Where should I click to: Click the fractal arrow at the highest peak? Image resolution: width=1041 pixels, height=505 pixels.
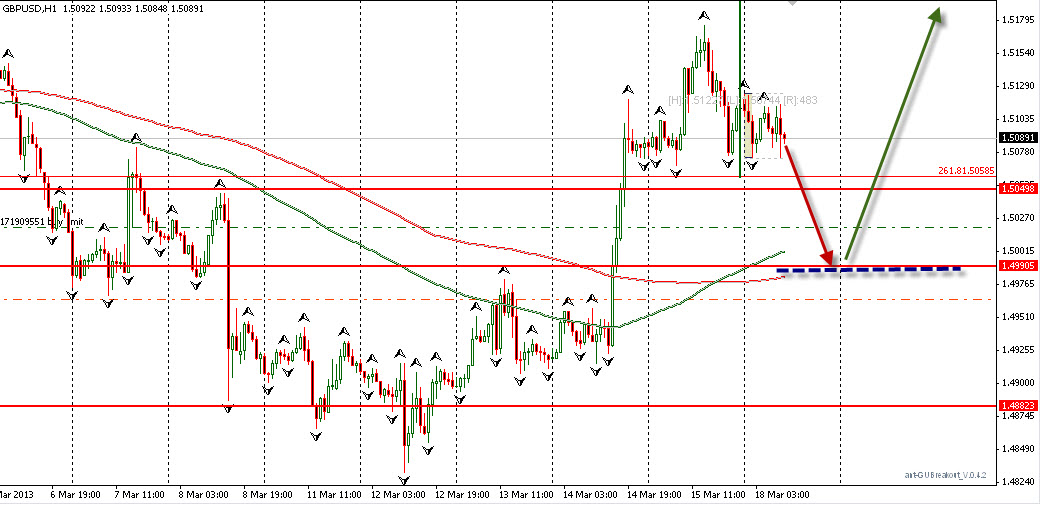click(705, 15)
